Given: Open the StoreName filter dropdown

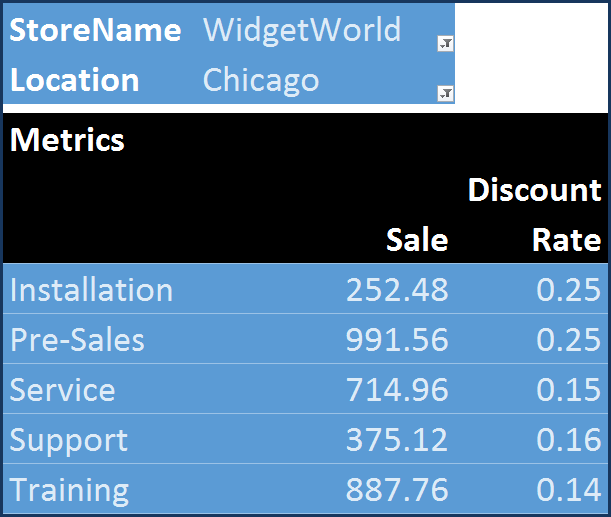Looking at the screenshot, I should point(445,43).
